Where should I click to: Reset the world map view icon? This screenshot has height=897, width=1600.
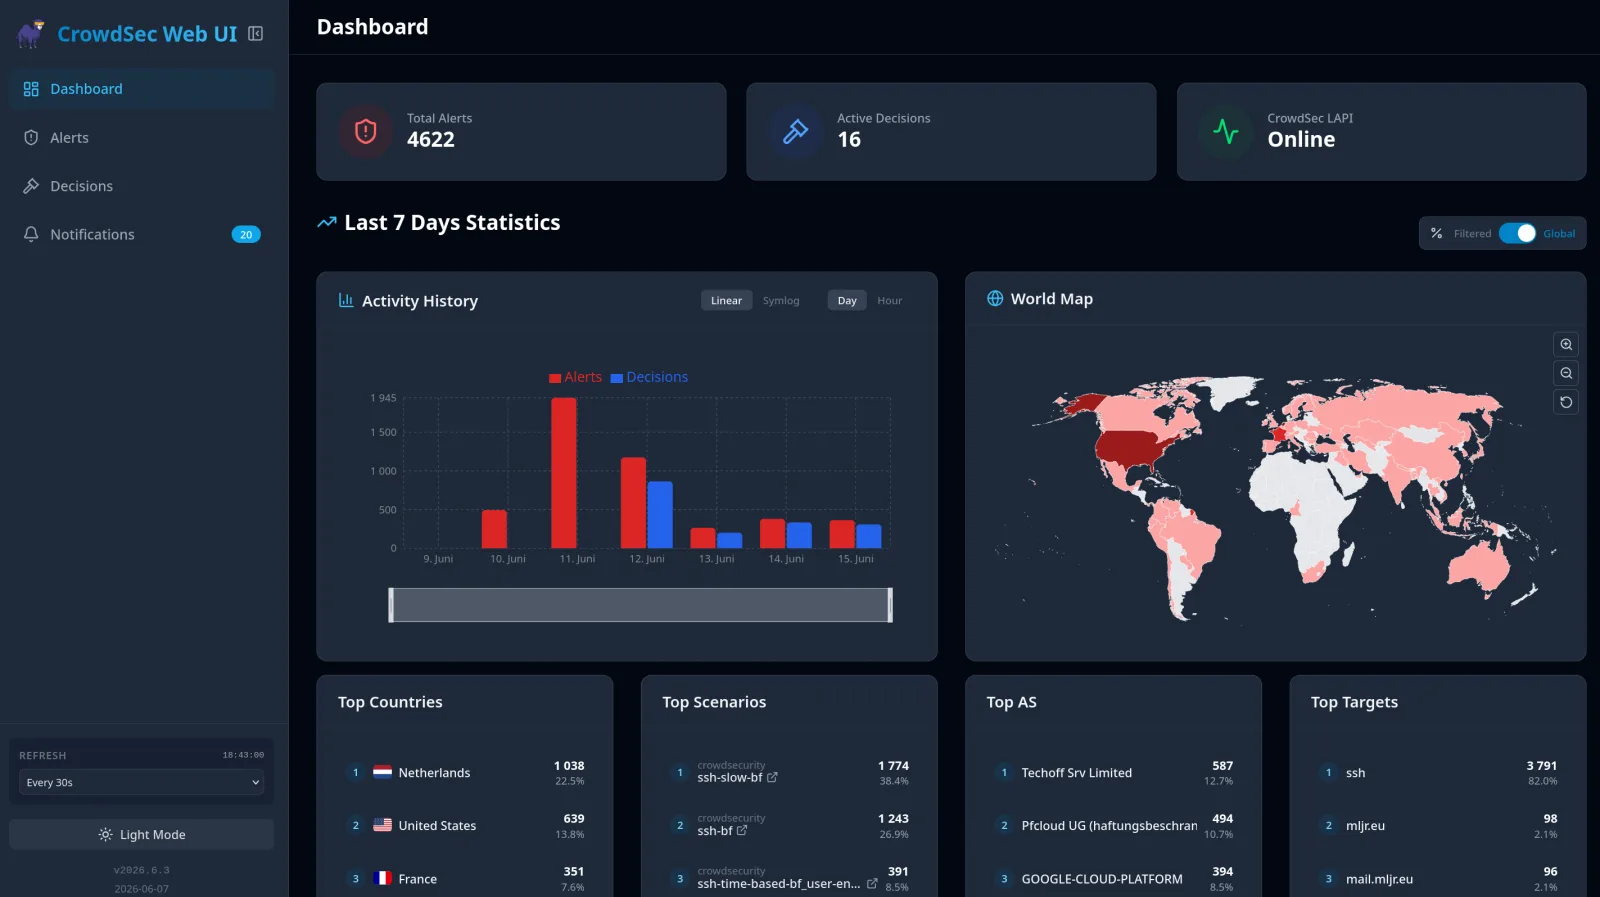point(1566,402)
